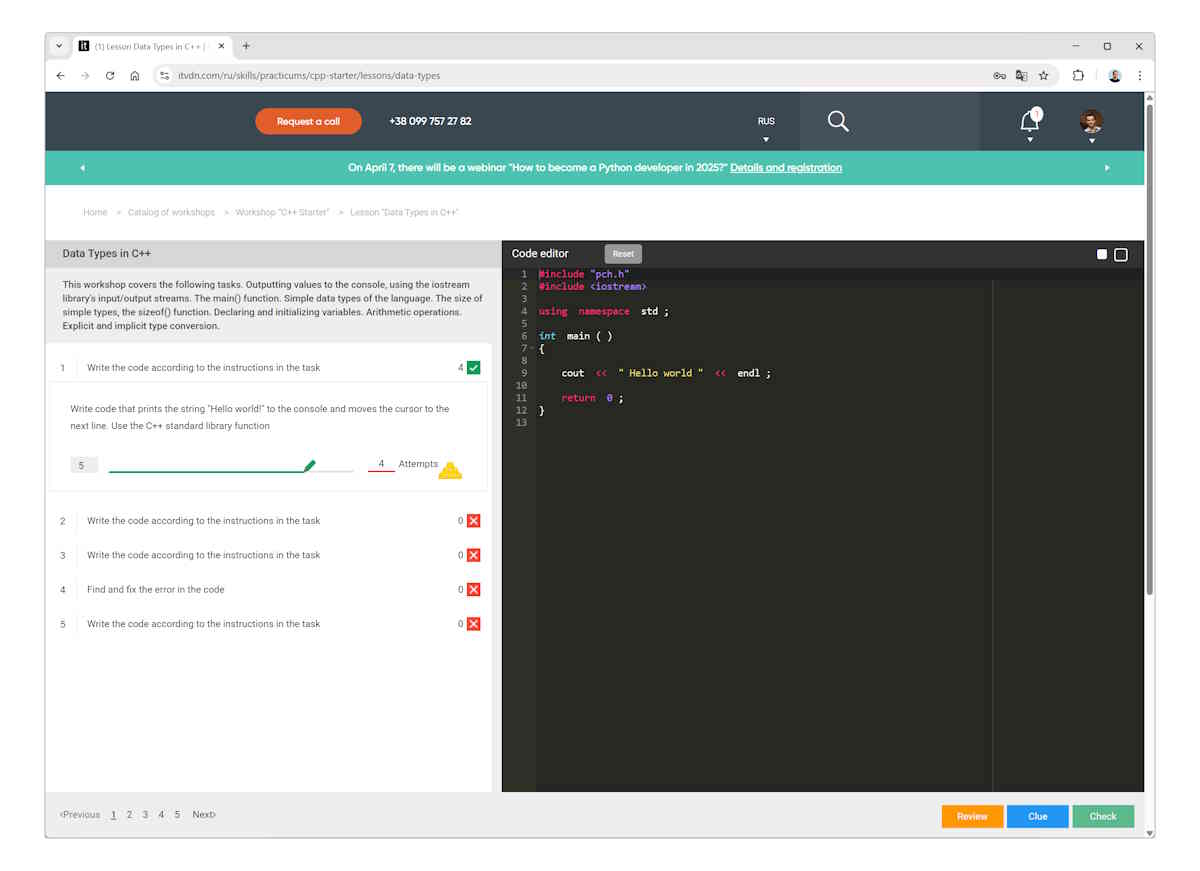Expand task 4 Find and fix the error
This screenshot has height=871, width=1200.
click(x=268, y=590)
